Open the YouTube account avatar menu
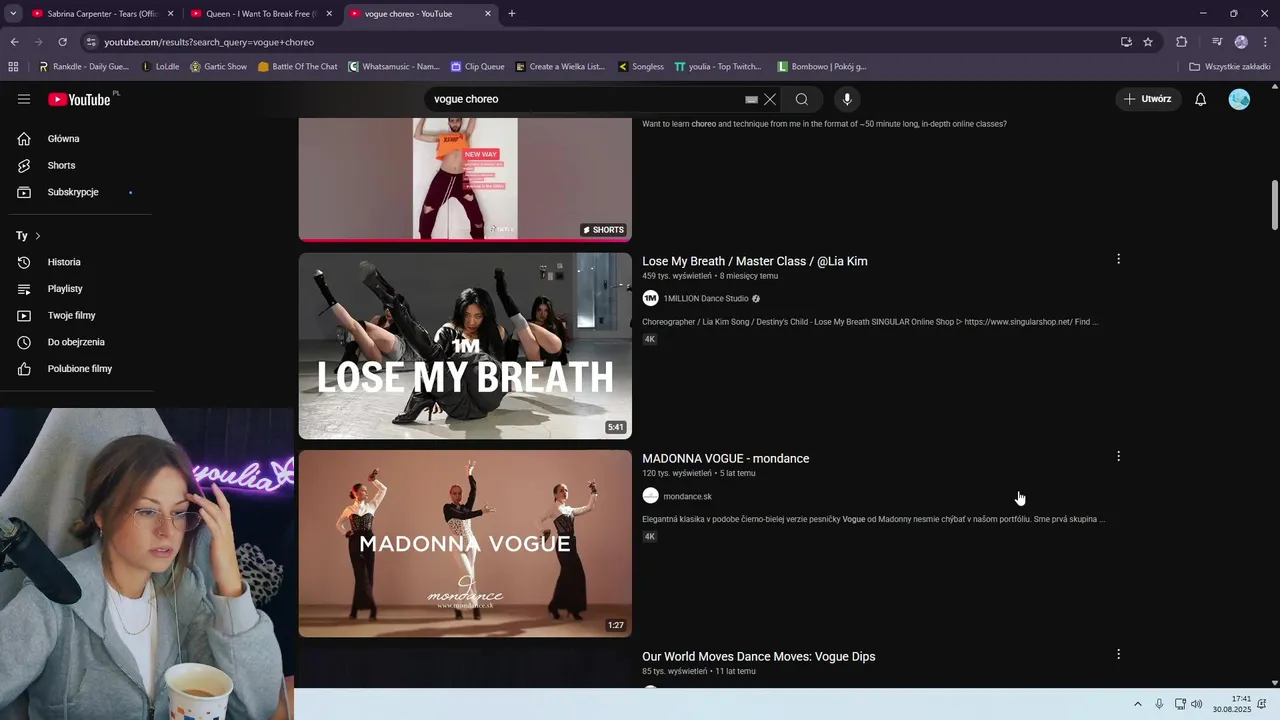1280x720 pixels. 1239,99
